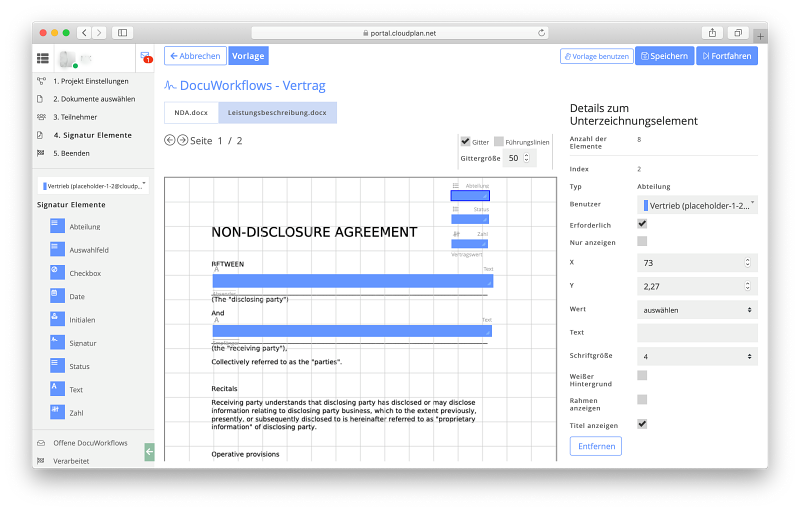
Task: Toggle the Rahmen anzeigen checkbox
Action: [642, 399]
